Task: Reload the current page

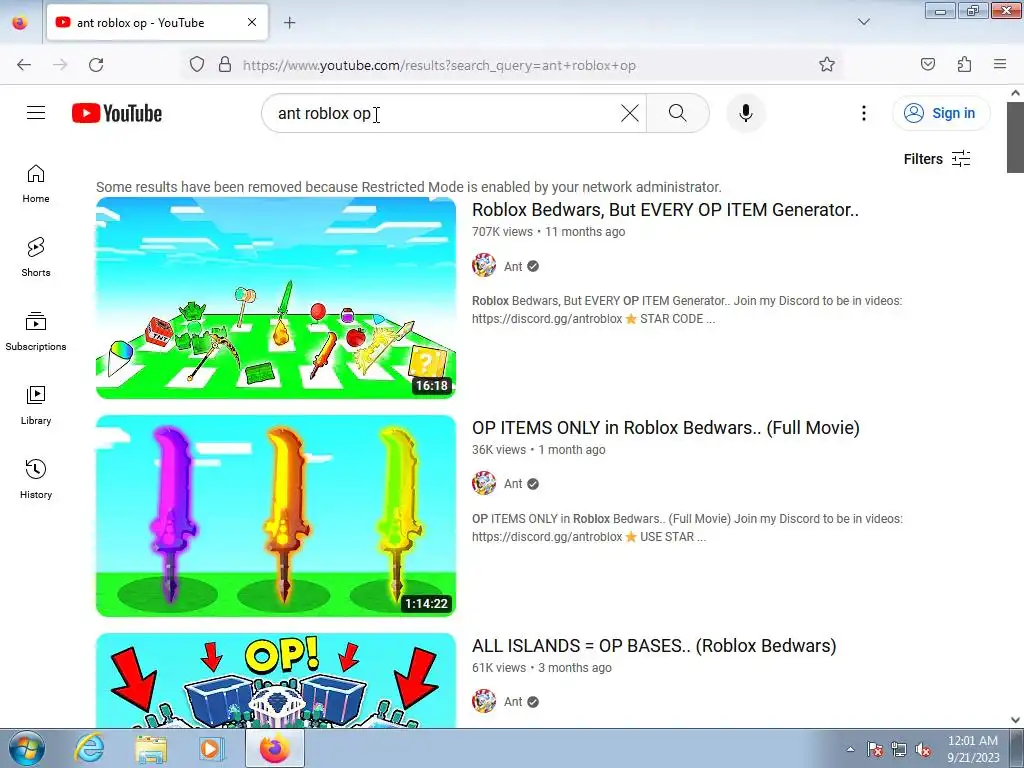Action: [x=96, y=64]
